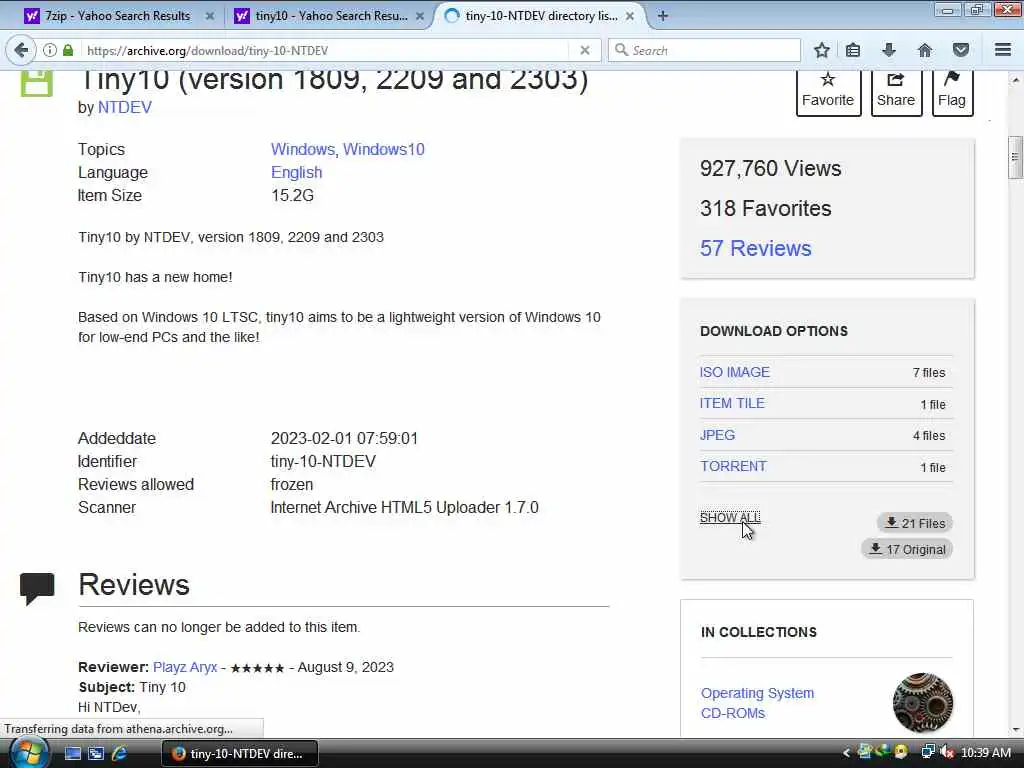Screen dimensions: 1024x768
Task: Click the 927,760 Views text
Action: pos(771,168)
